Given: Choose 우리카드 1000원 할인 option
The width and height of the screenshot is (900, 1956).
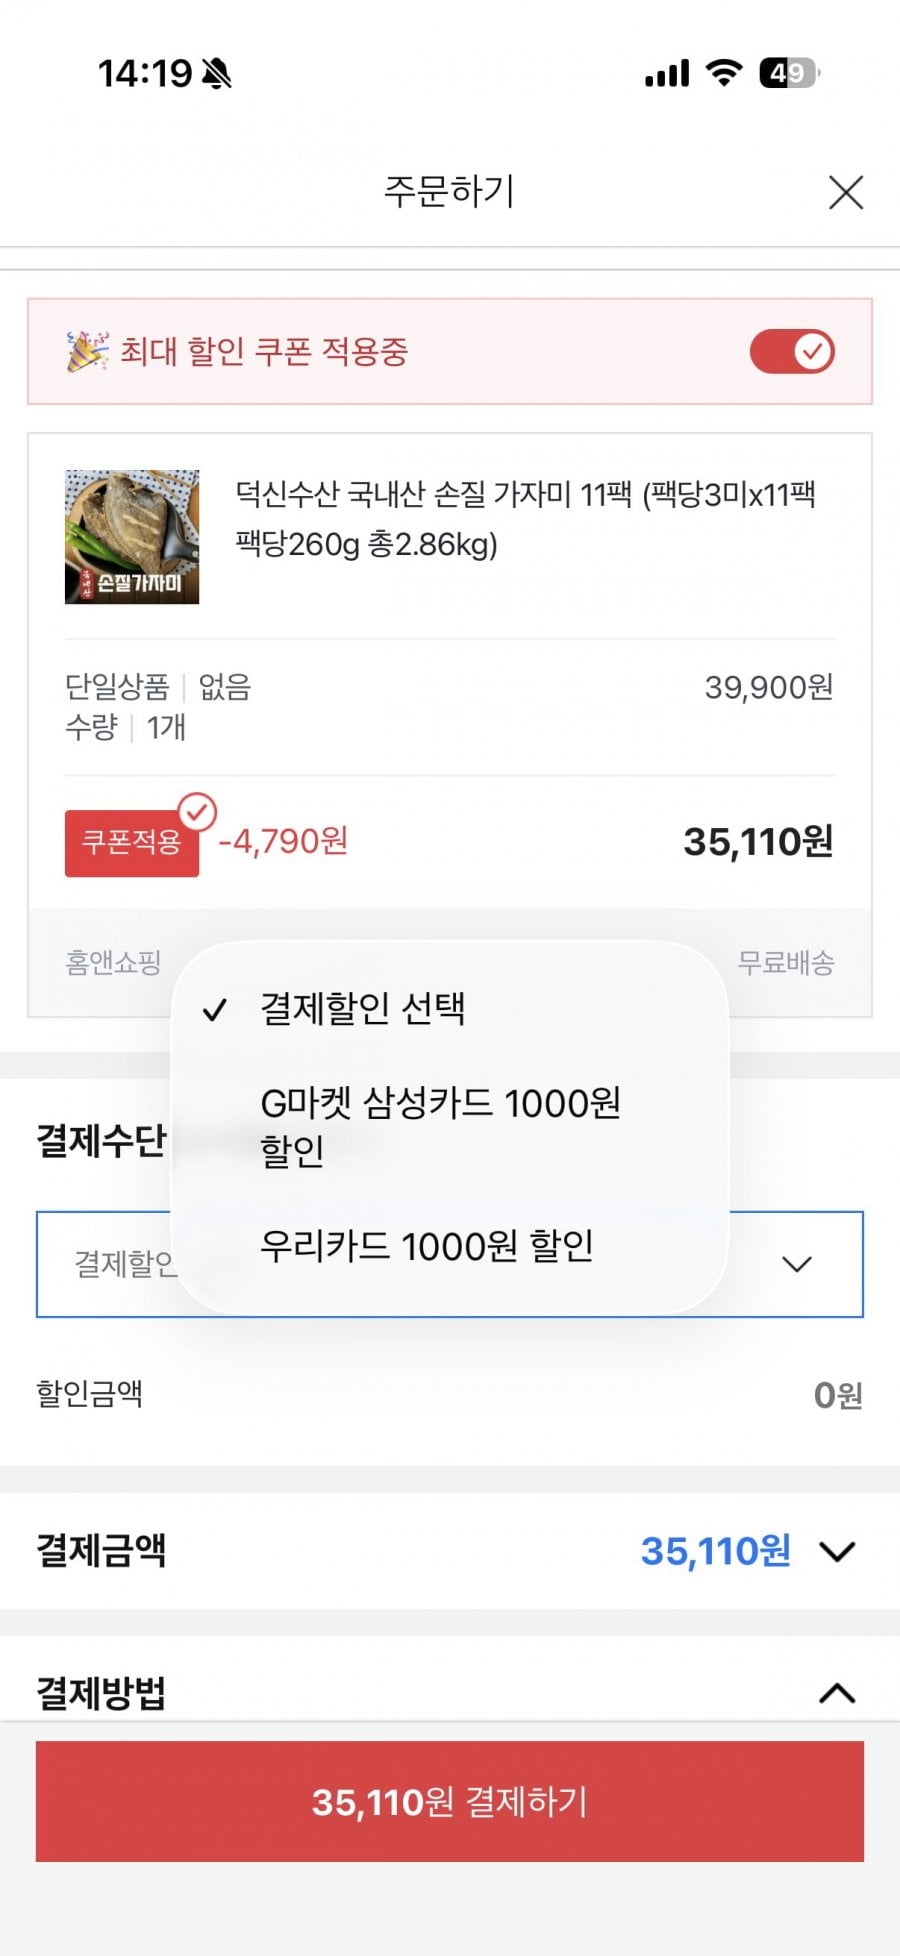Looking at the screenshot, I should [427, 1246].
